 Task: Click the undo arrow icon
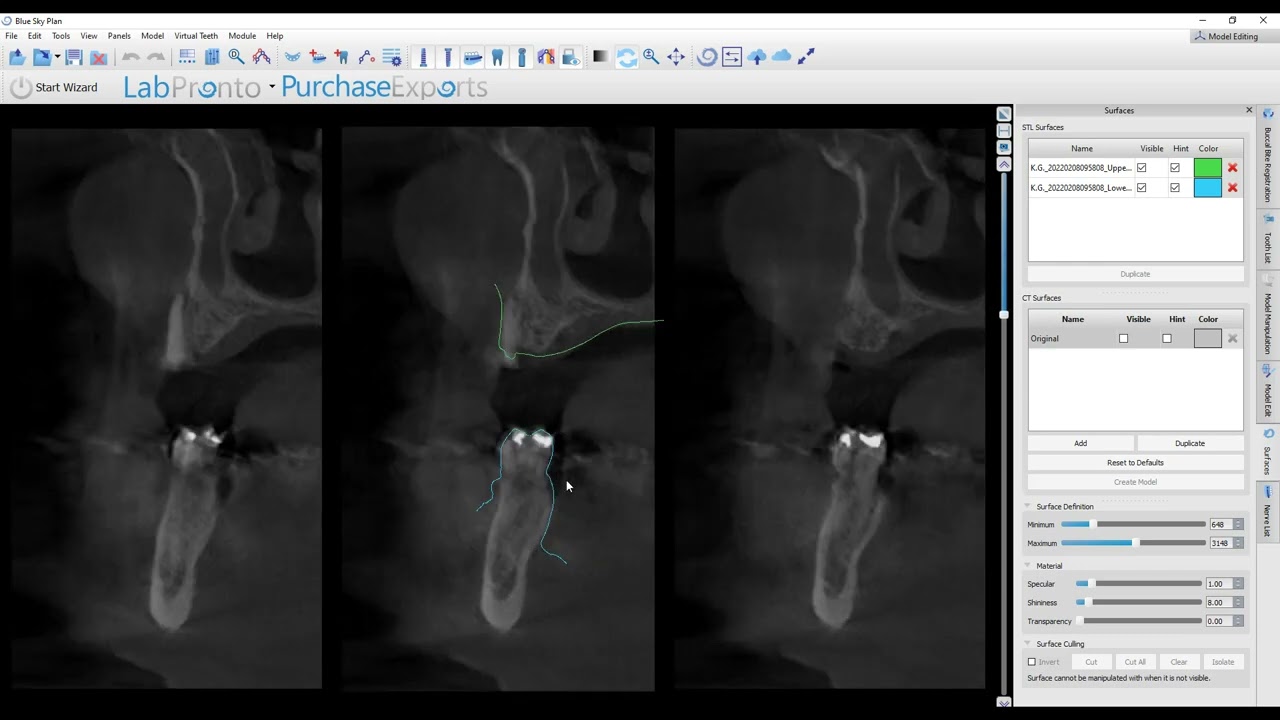[x=131, y=57]
